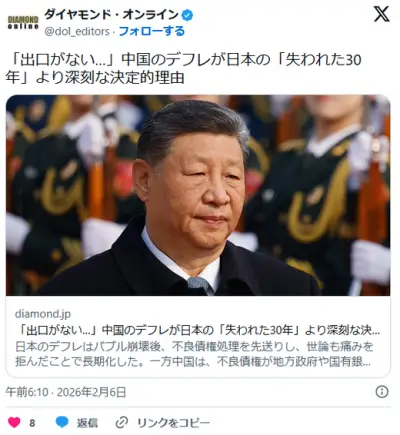Open the @dol_editors handle

(x=77, y=31)
